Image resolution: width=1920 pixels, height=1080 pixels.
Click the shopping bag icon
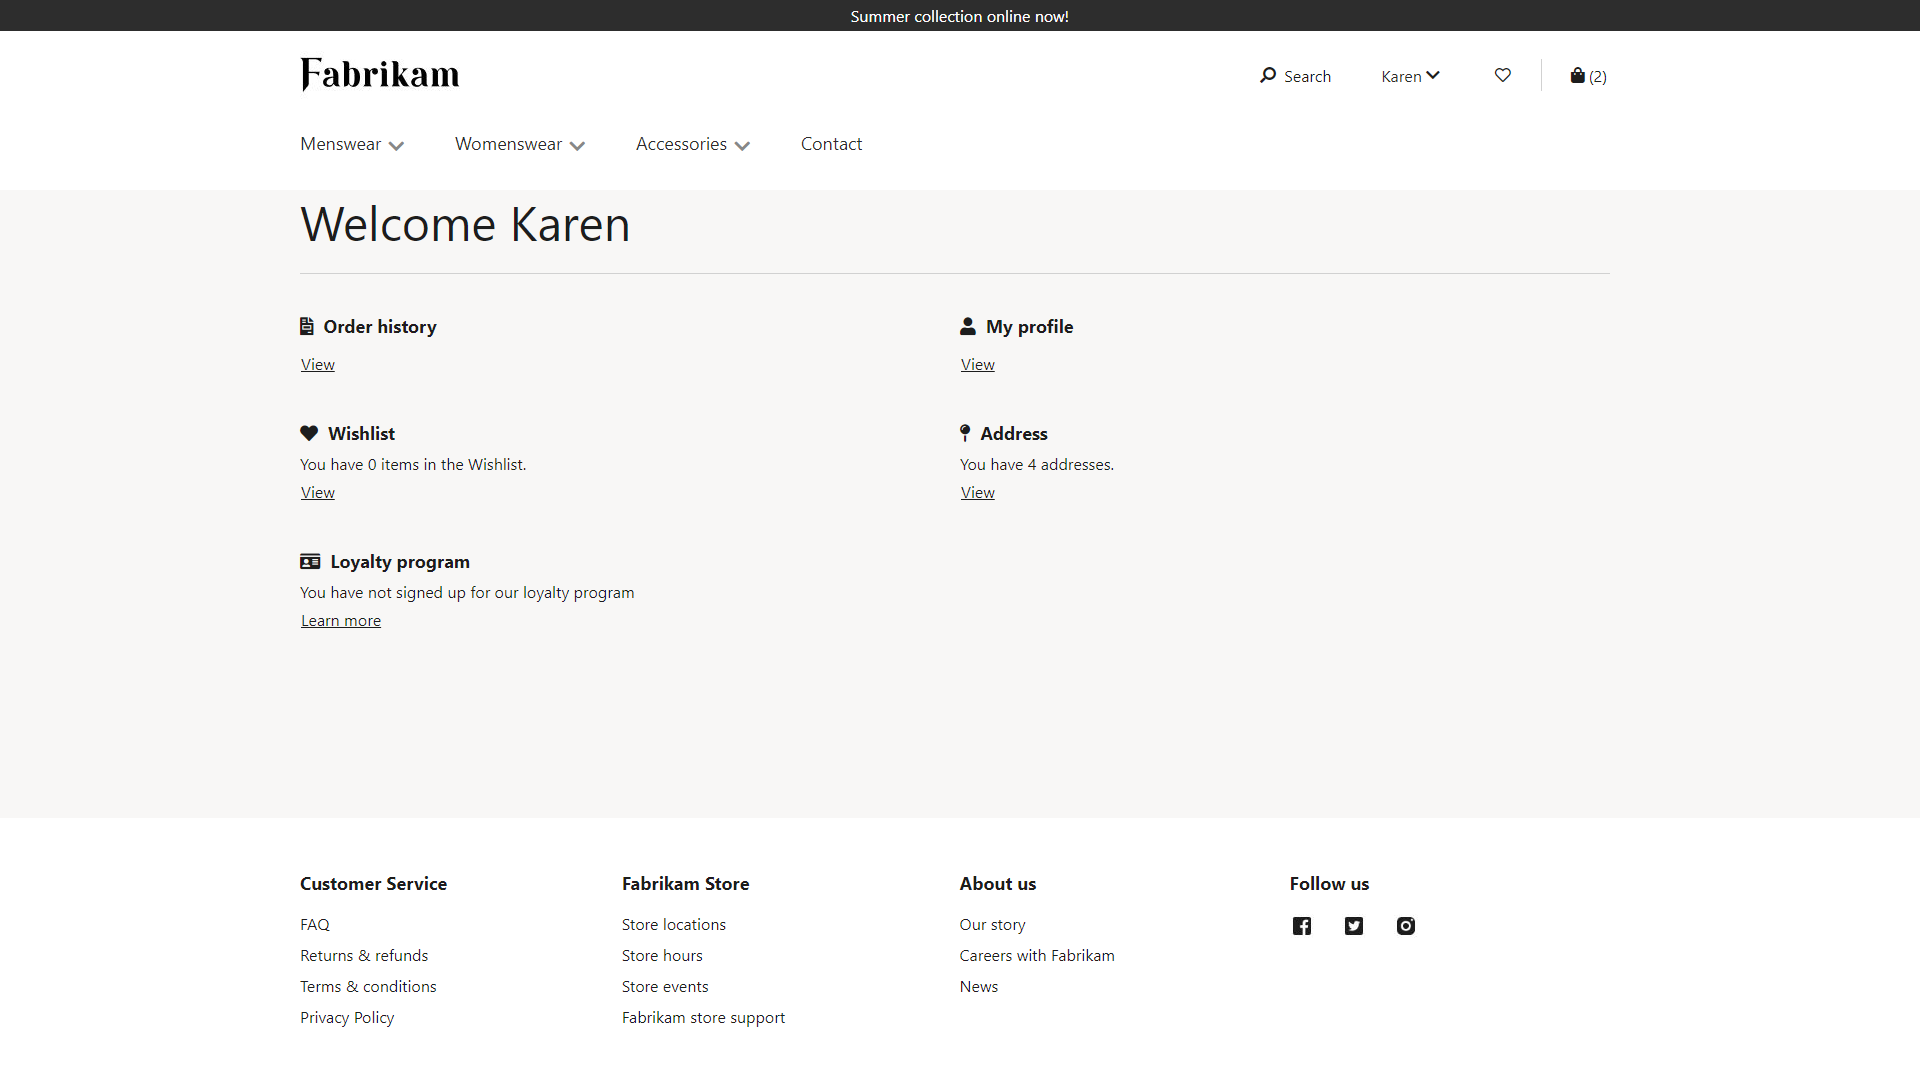(x=1578, y=74)
